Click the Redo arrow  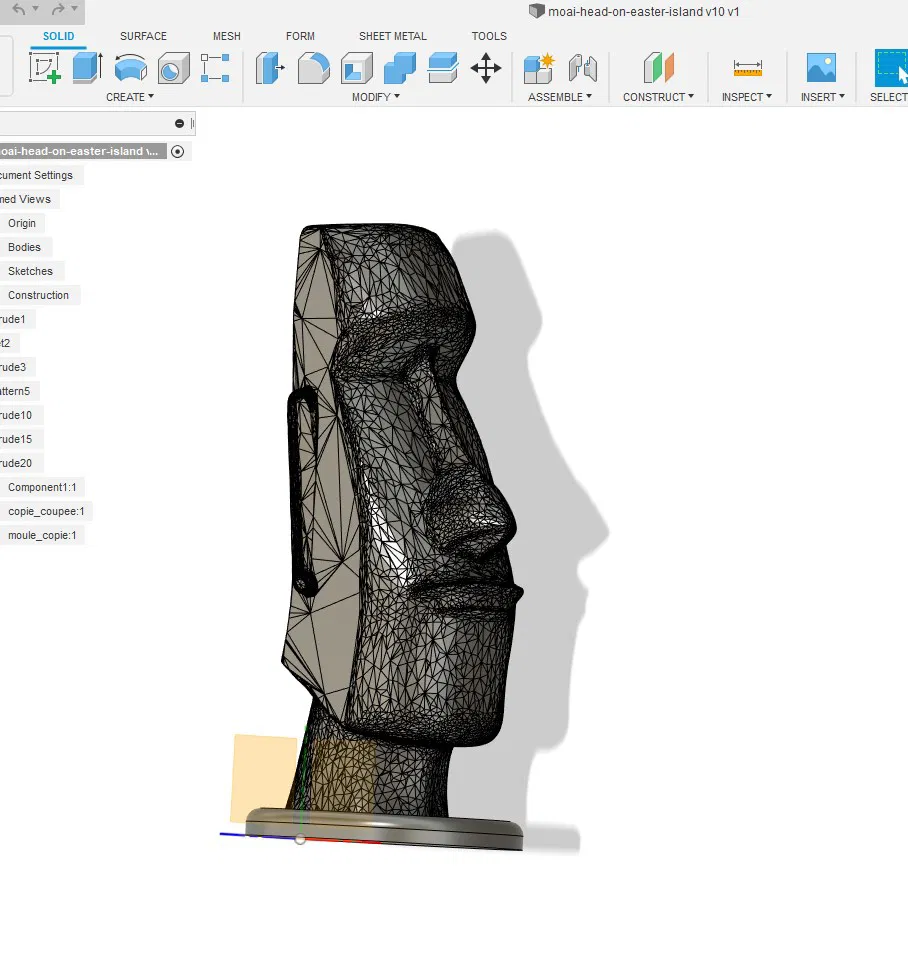58,9
